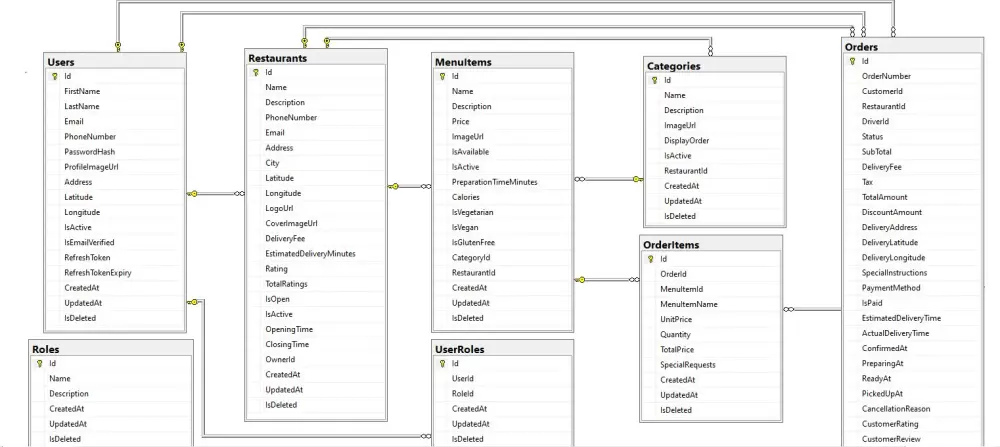This screenshot has width=1000, height=447.
Task: Click the primary key icon in Roles table
Action: (x=40, y=363)
